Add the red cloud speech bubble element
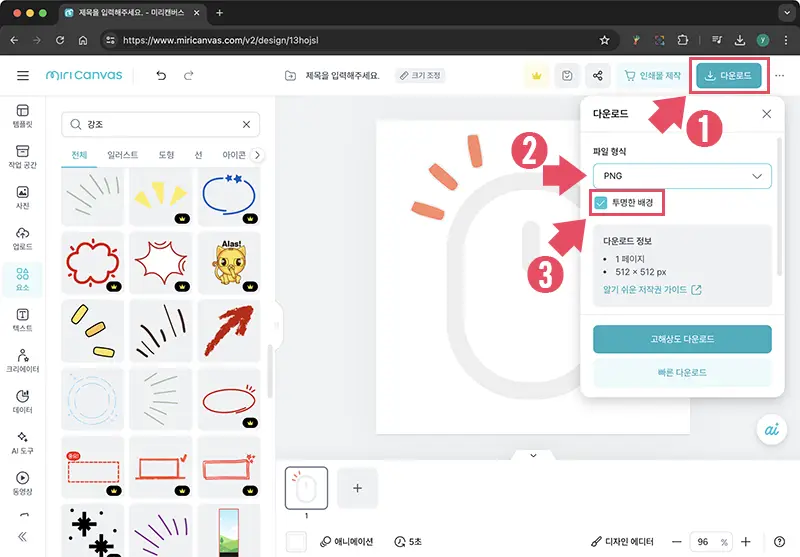Image resolution: width=800 pixels, height=557 pixels. pyautogui.click(x=93, y=264)
